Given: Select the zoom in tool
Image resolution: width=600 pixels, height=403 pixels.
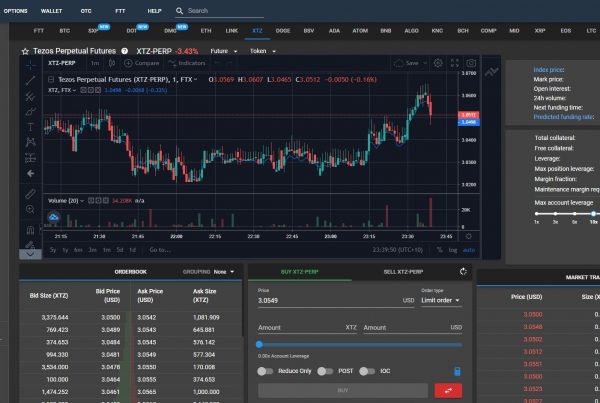Looking at the screenshot, I should pos(31,209).
